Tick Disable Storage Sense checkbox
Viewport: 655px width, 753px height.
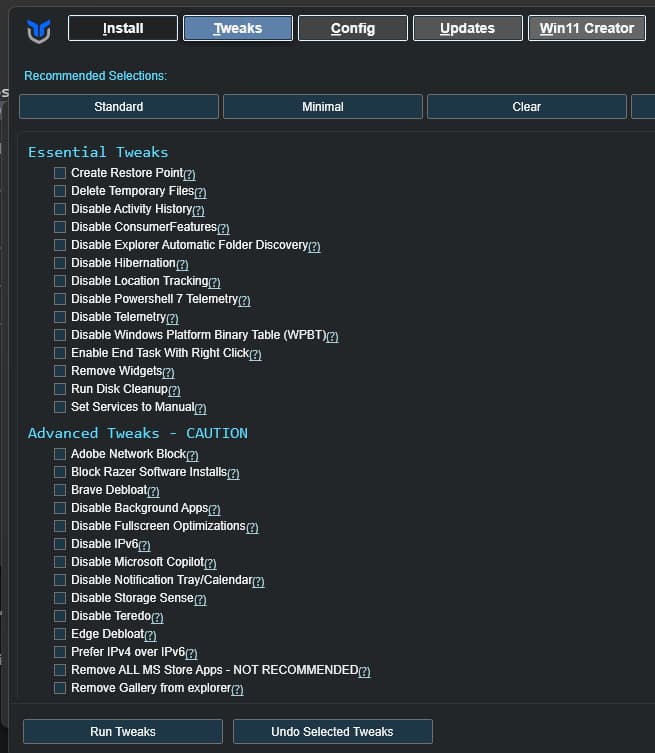pyautogui.click(x=60, y=598)
